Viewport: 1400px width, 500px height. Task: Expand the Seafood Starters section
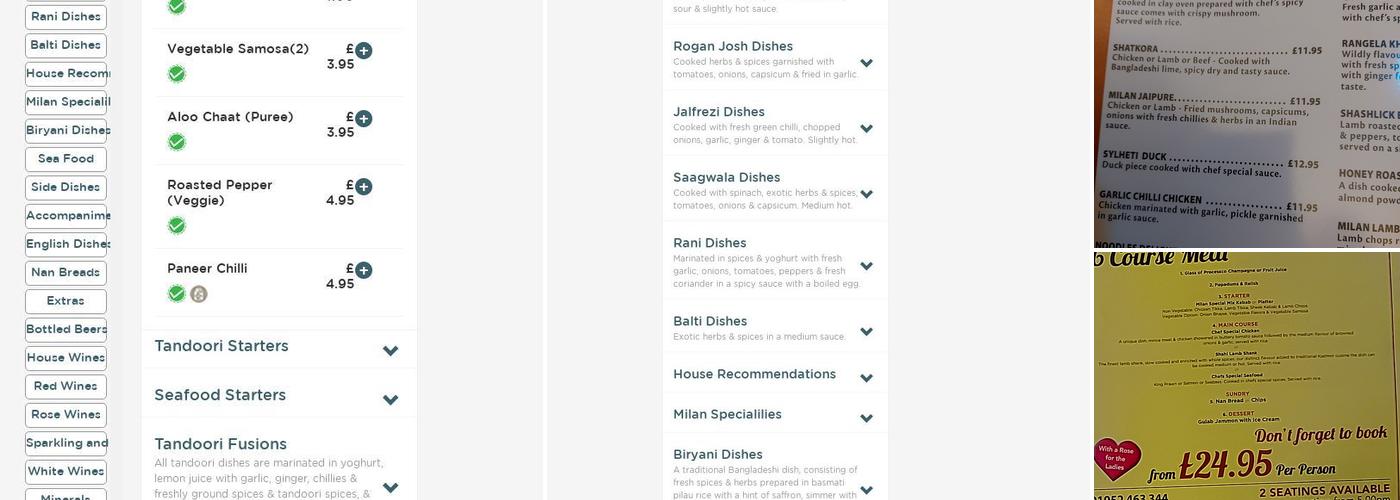coord(390,399)
